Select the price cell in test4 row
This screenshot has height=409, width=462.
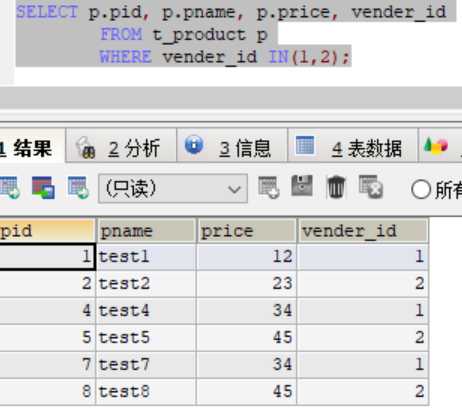pos(247,311)
